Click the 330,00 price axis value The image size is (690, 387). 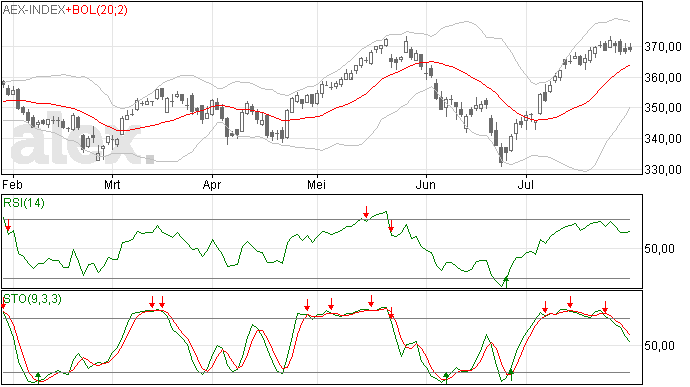coord(663,169)
